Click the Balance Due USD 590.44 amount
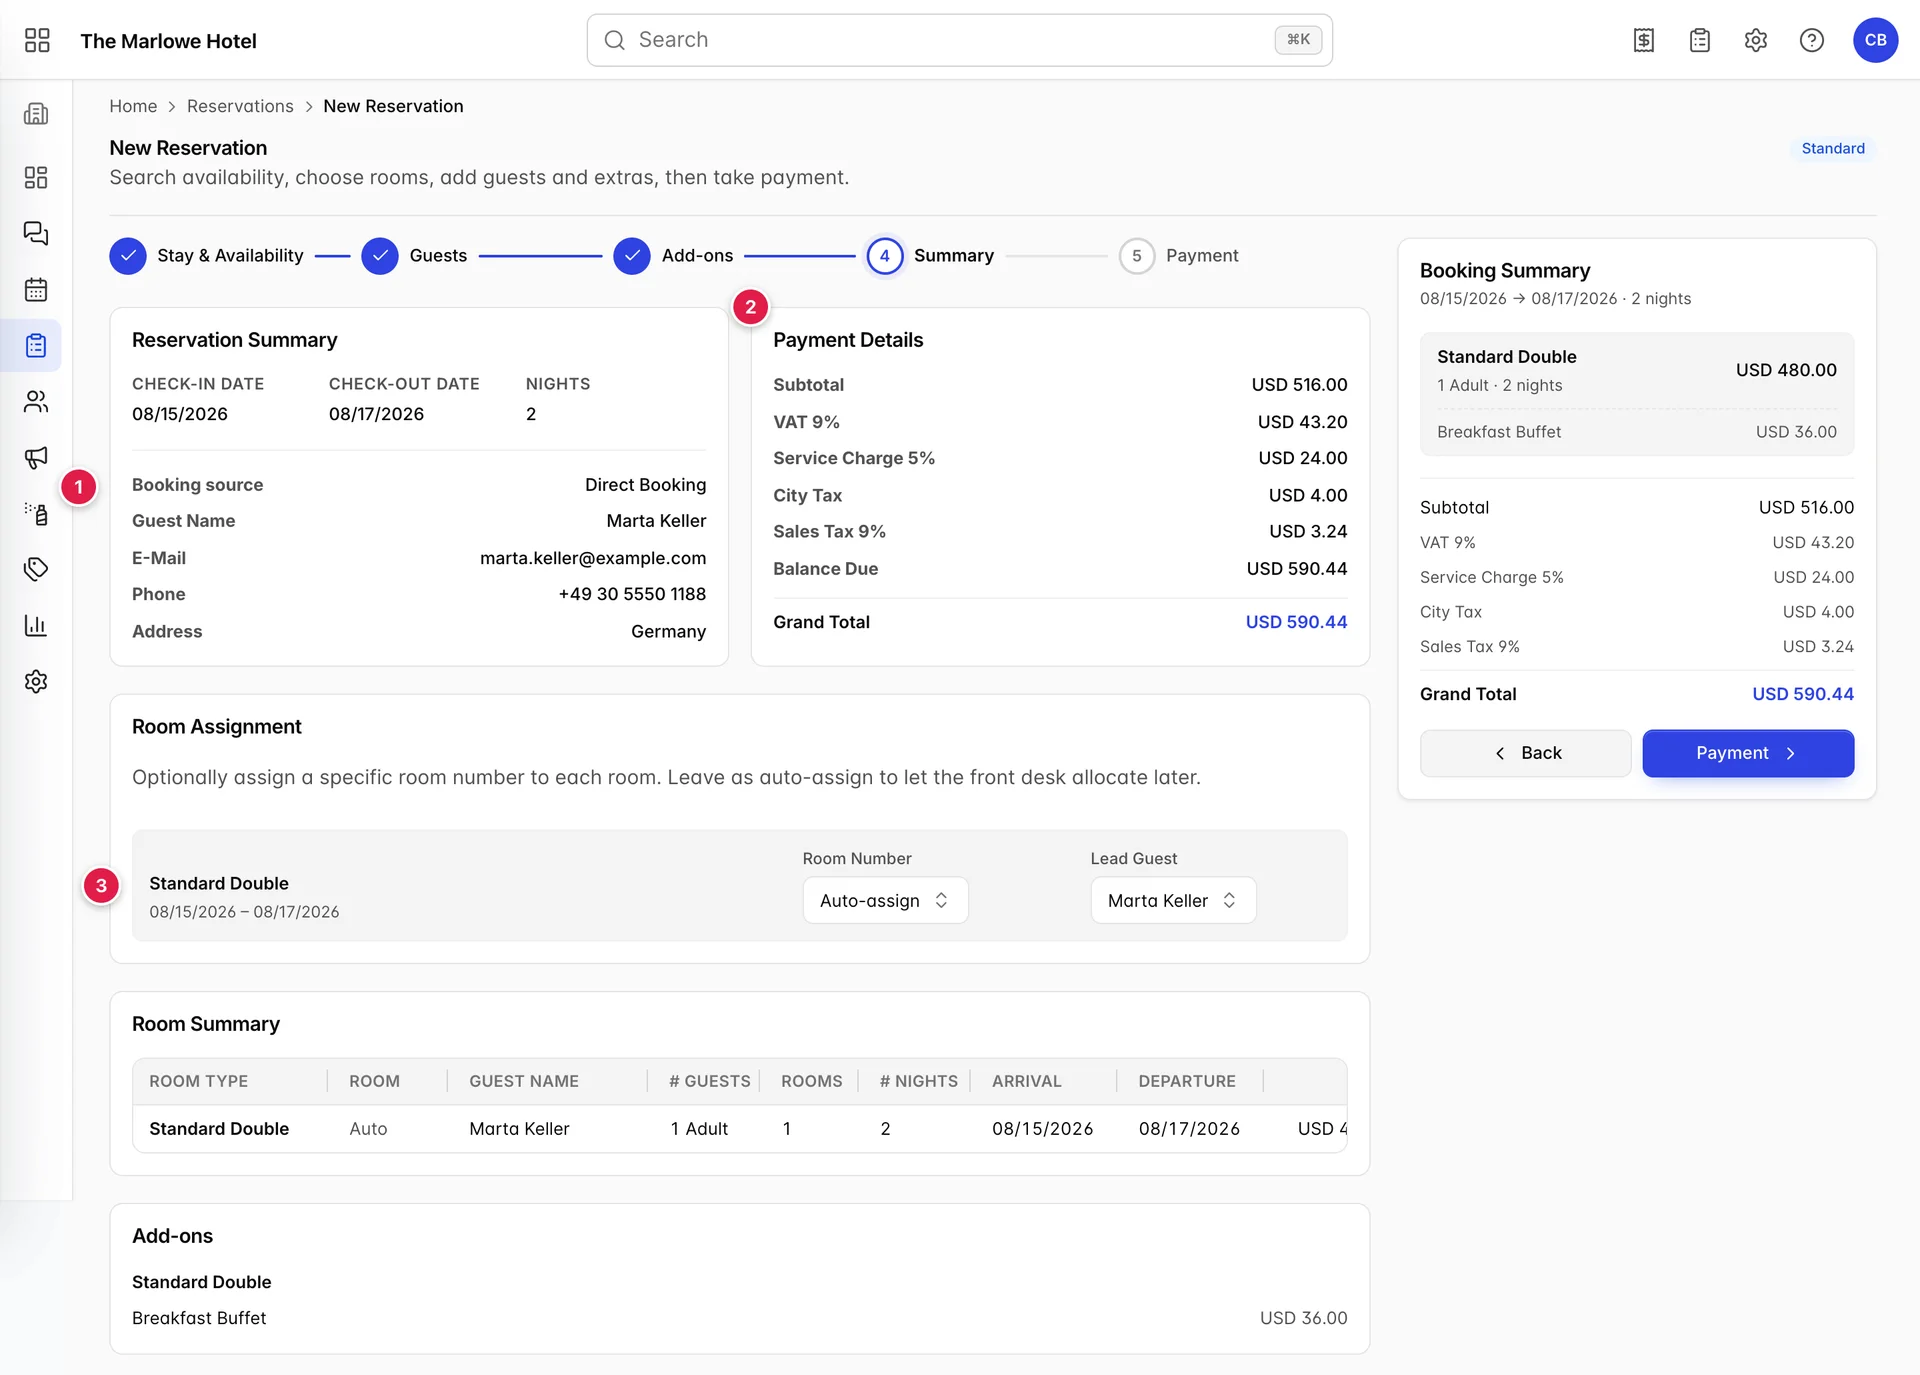This screenshot has height=1375, width=1920. [1297, 569]
